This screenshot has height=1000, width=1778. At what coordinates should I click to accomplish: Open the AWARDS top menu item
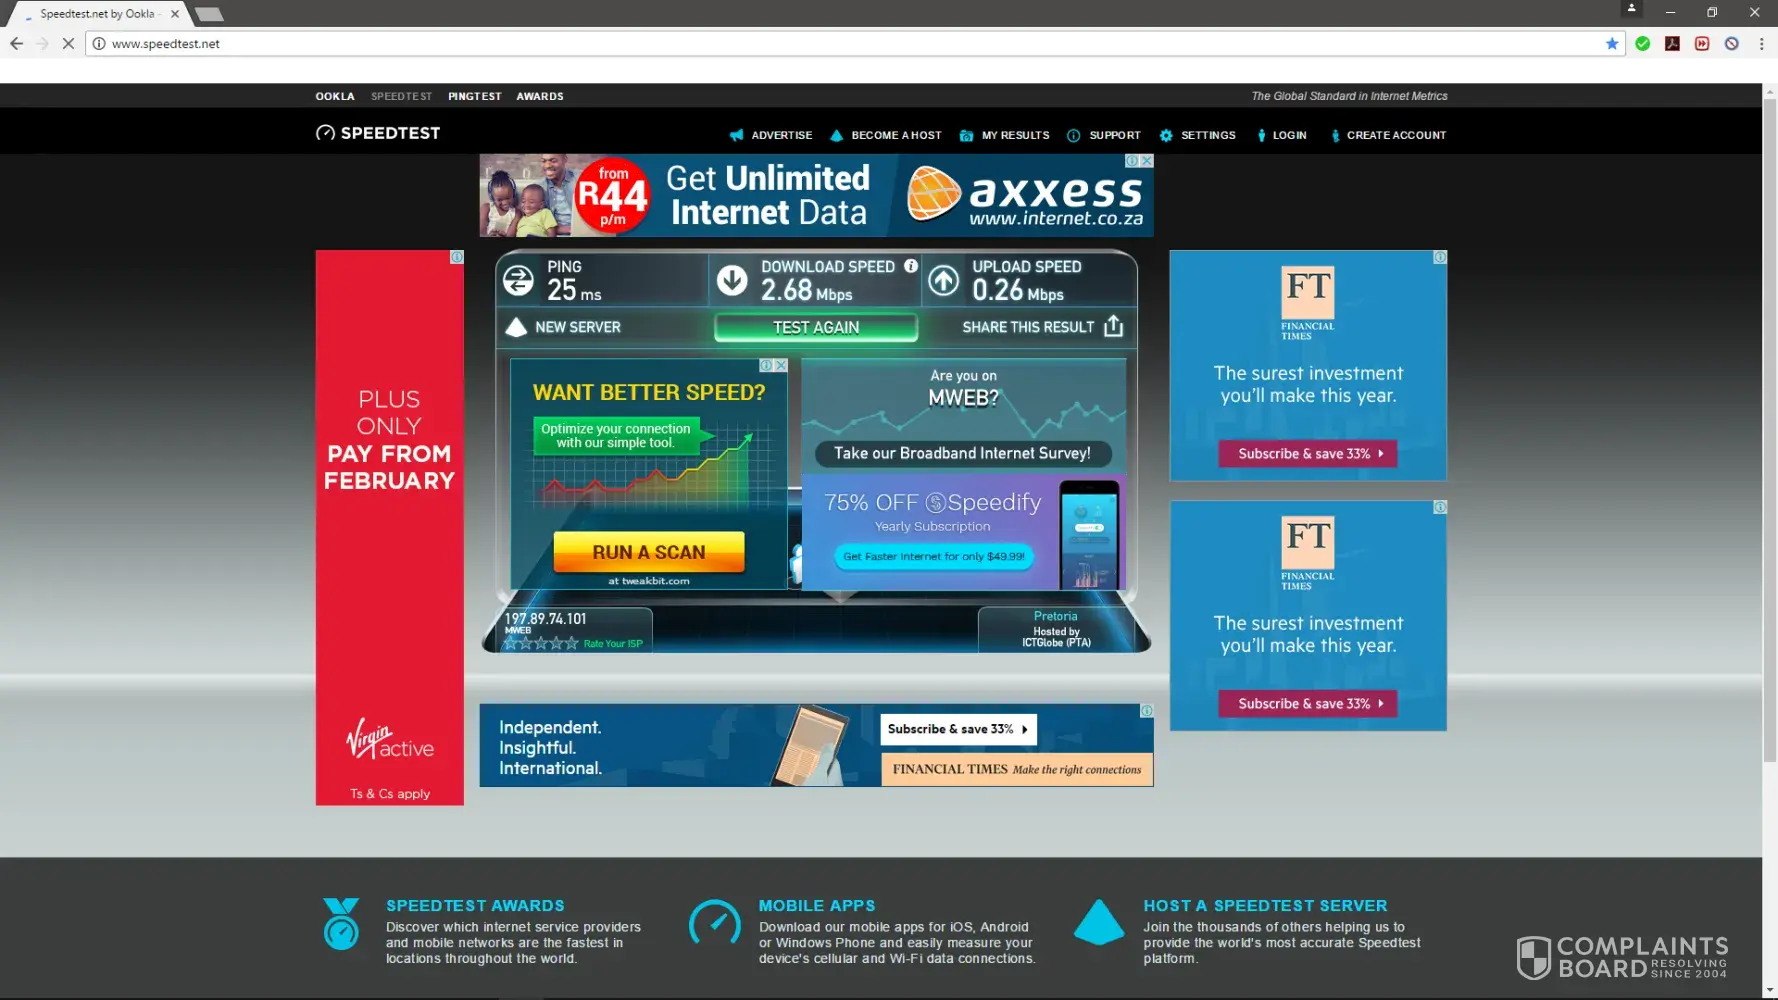click(x=540, y=96)
